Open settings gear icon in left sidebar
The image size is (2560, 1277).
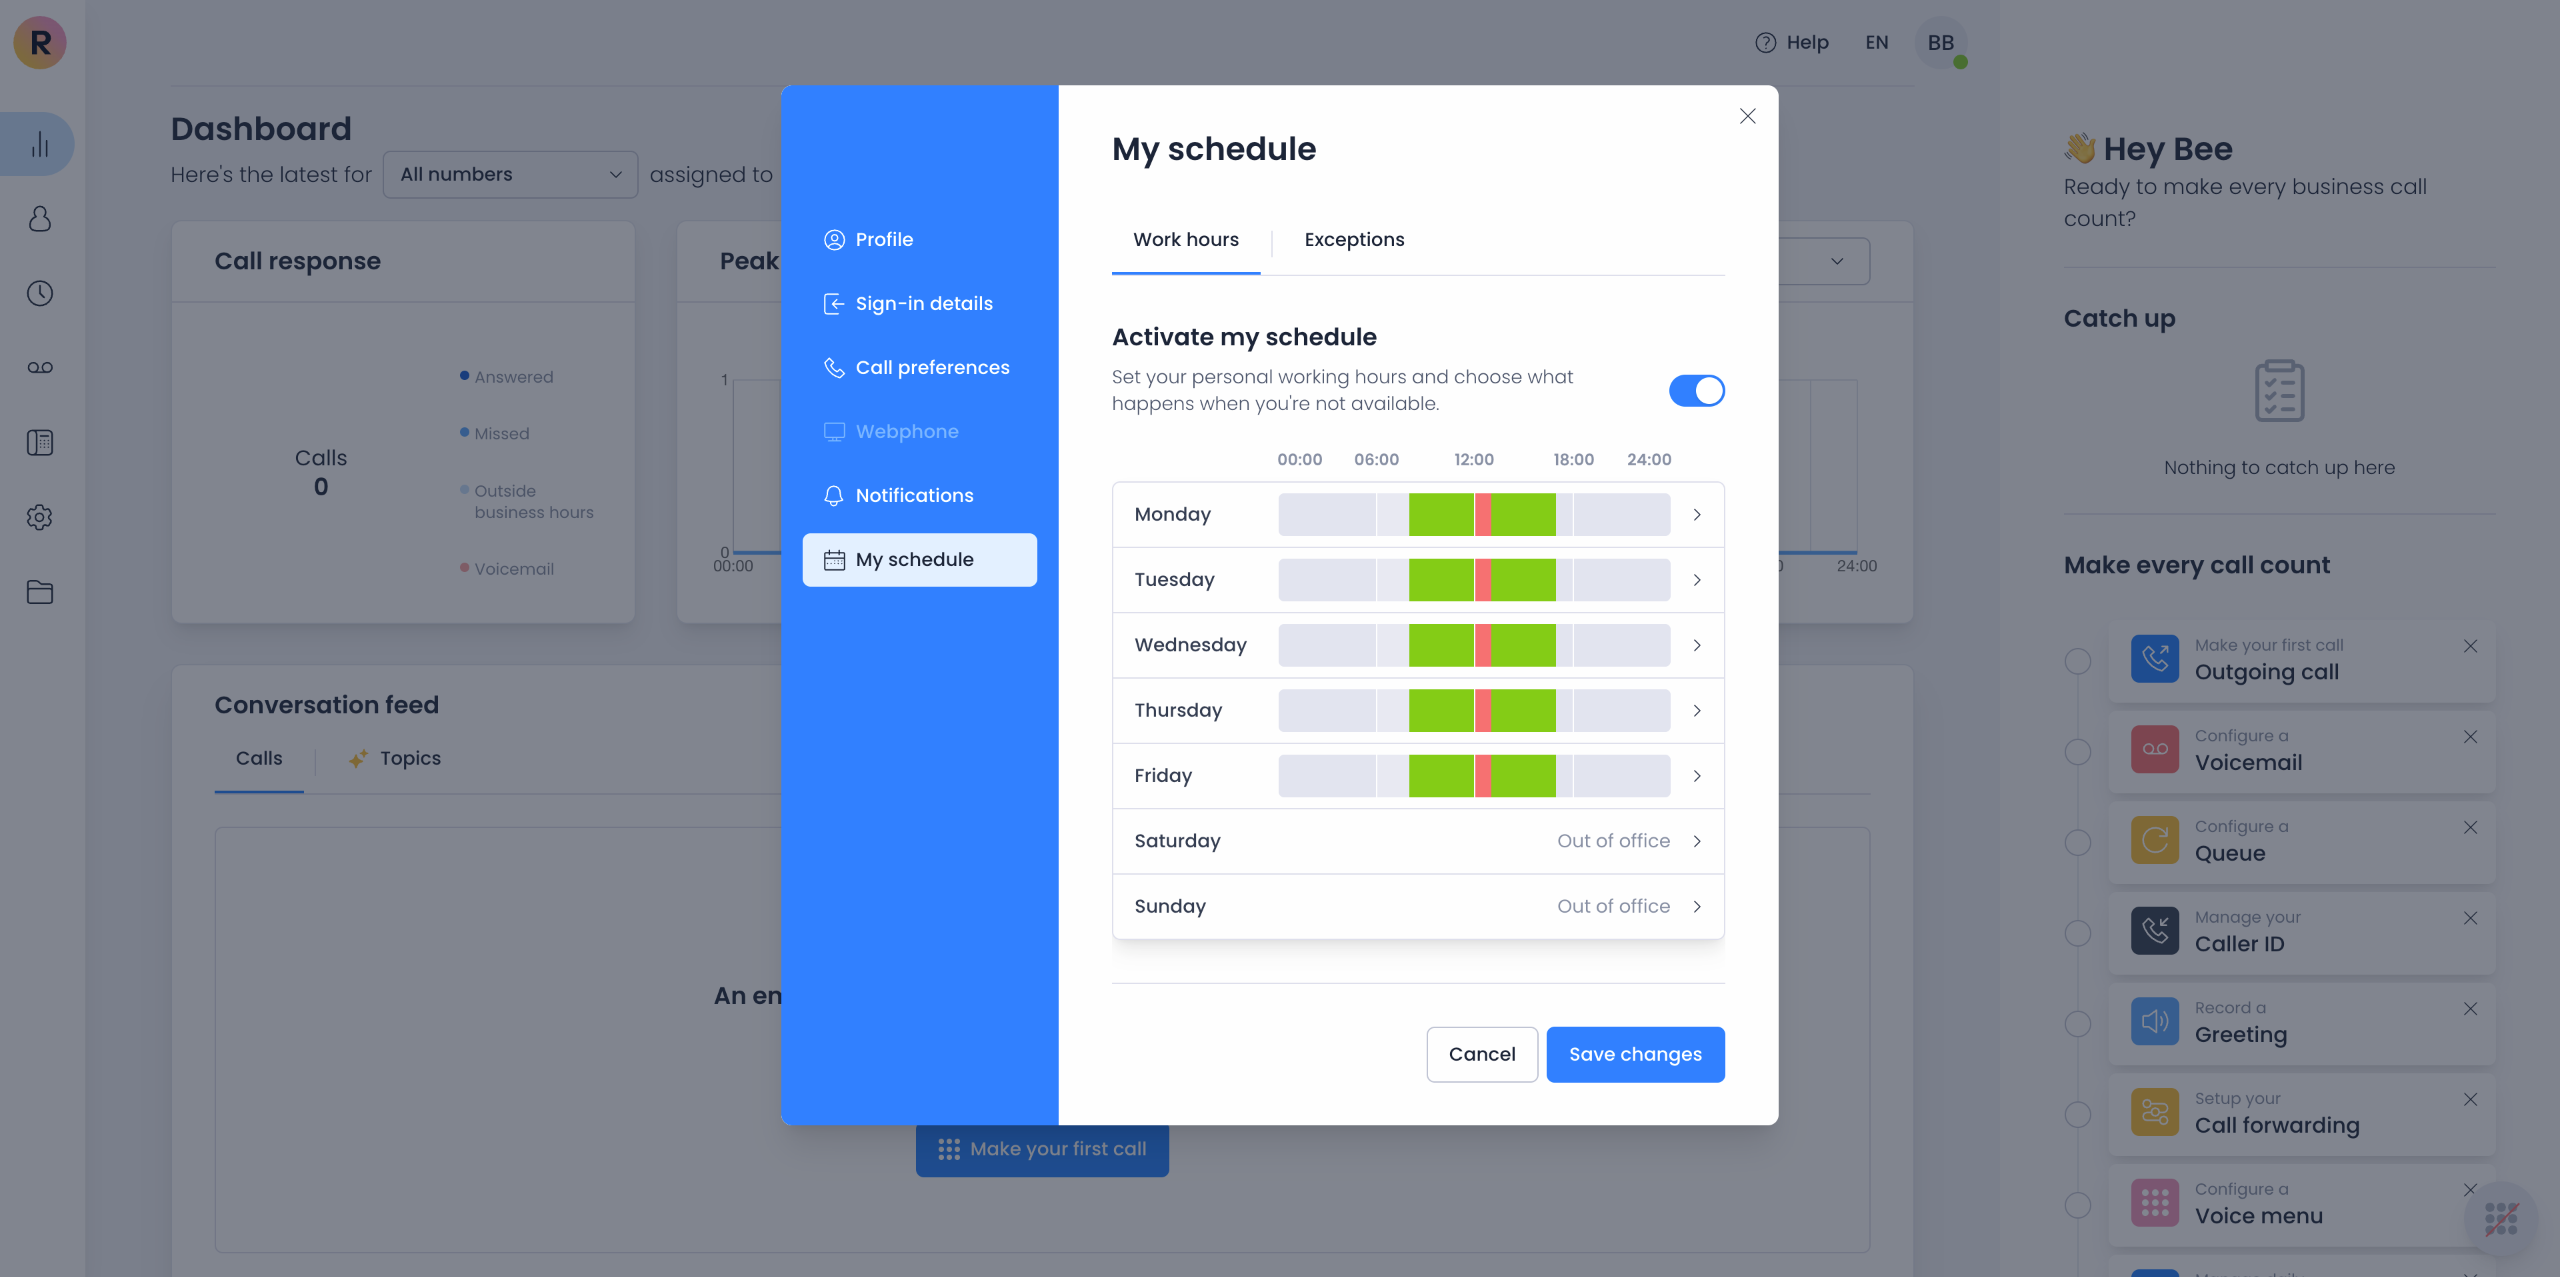tap(40, 517)
